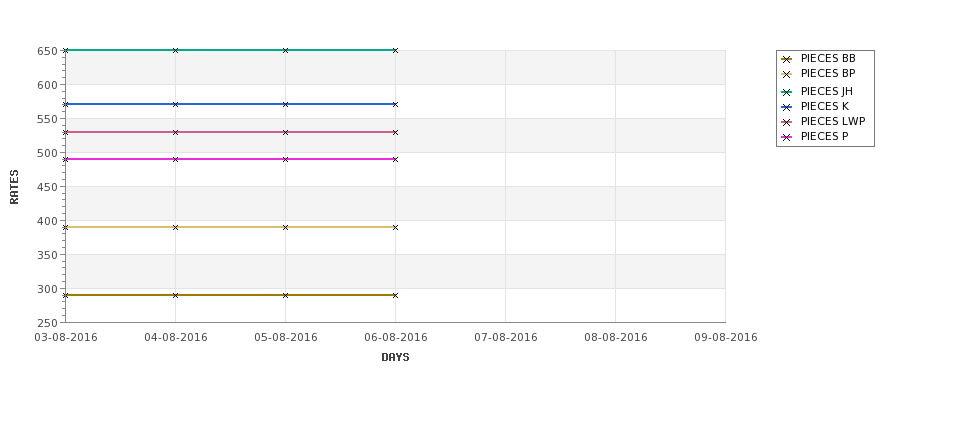
Task: Click the PIECES LWP legend label
Action: [833, 121]
